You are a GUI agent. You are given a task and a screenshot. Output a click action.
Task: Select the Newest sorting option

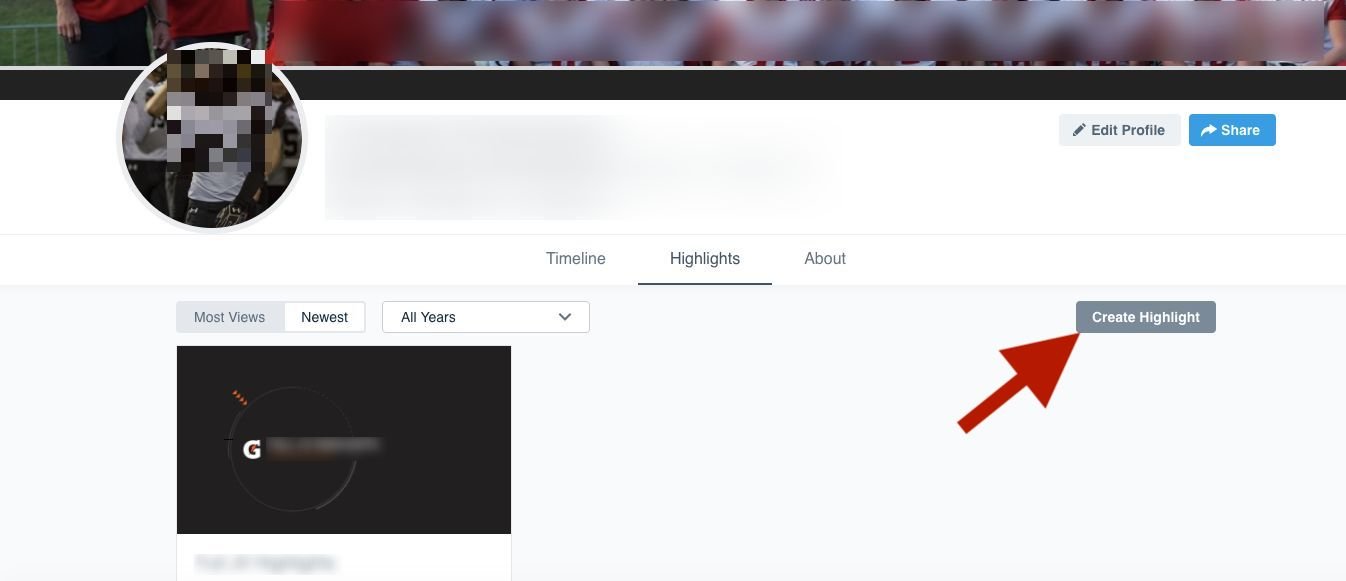point(324,317)
